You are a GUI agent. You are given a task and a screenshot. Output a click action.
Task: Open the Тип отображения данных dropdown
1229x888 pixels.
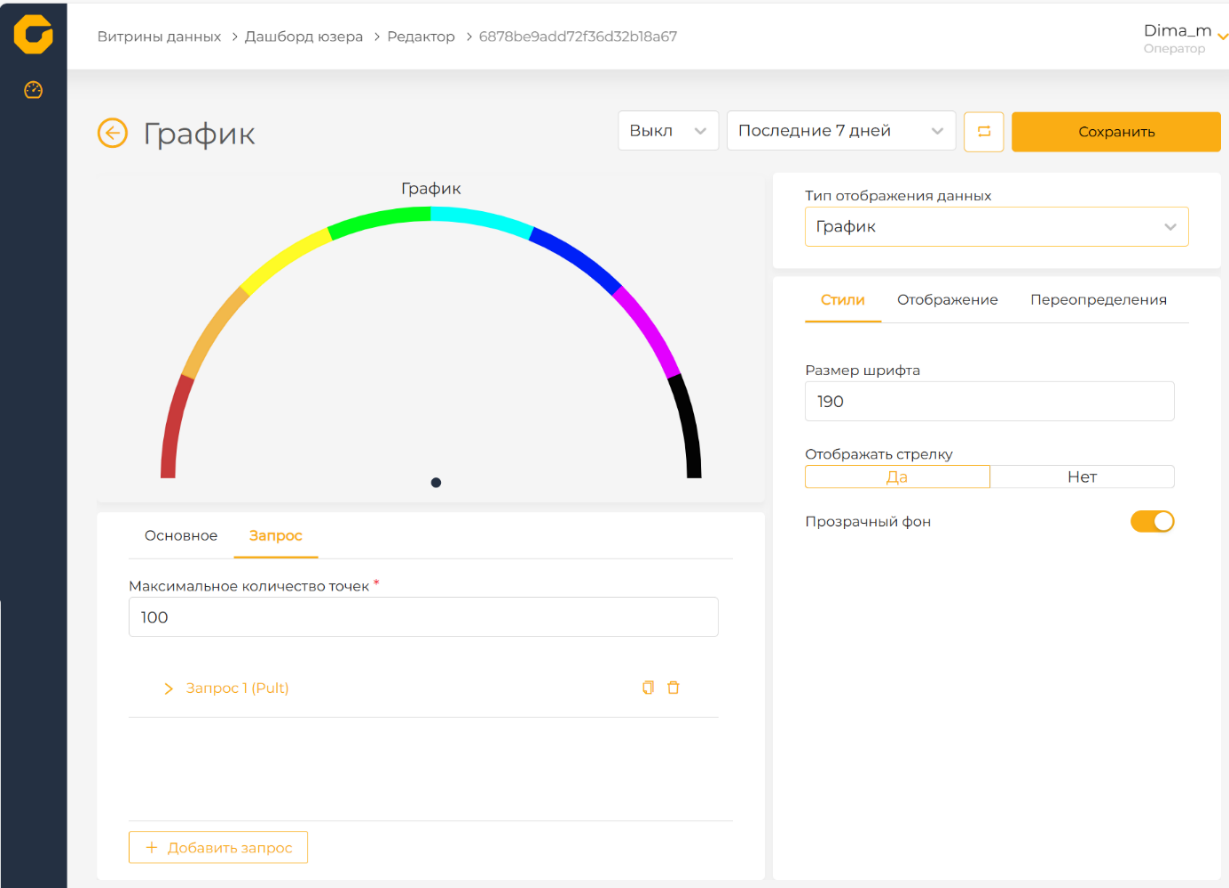click(996, 227)
